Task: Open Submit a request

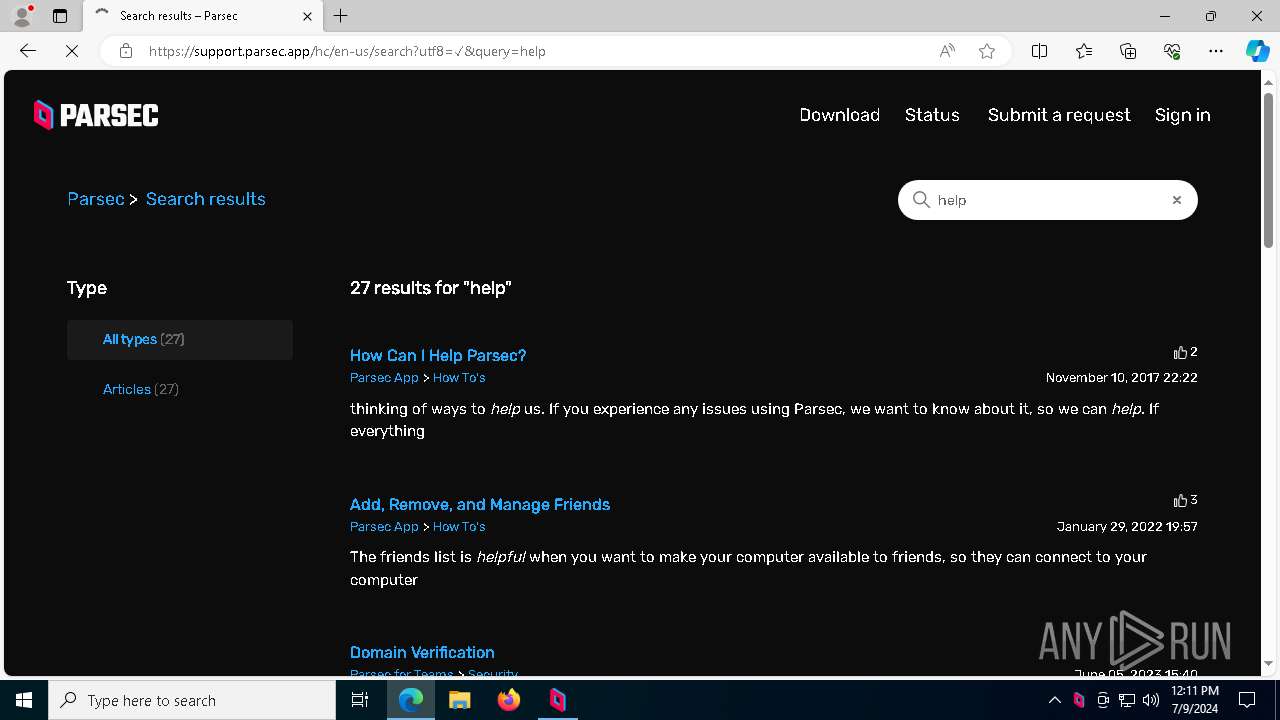Action: (1059, 115)
